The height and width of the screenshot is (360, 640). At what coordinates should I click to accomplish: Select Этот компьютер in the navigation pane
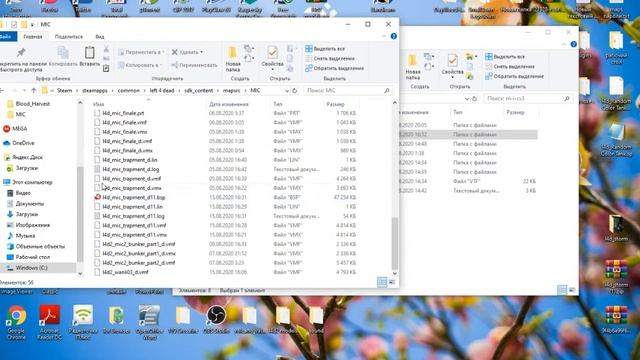click(28, 182)
